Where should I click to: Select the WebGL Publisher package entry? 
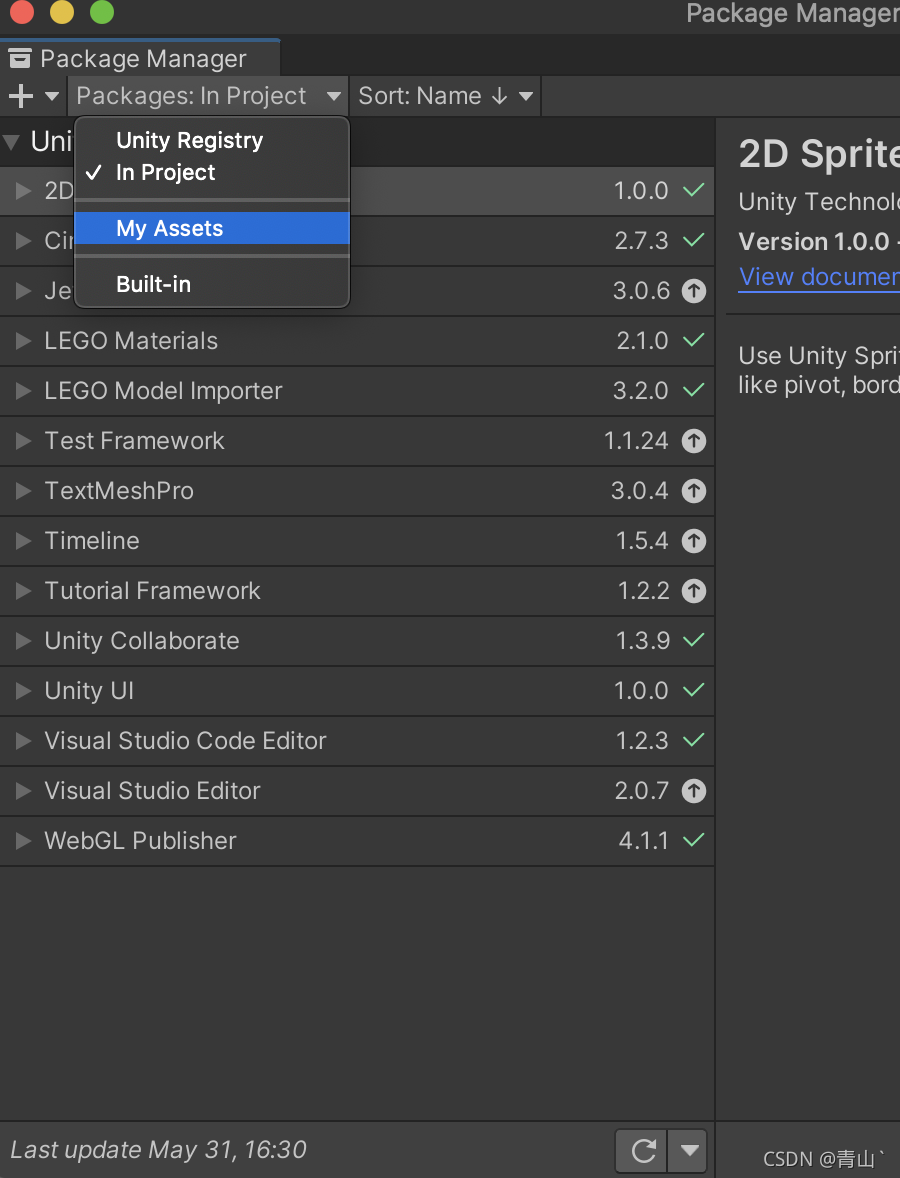click(357, 841)
